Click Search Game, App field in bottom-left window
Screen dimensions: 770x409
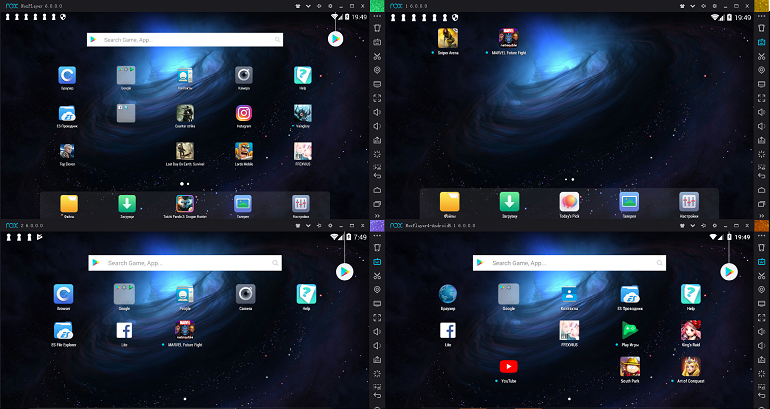point(185,263)
